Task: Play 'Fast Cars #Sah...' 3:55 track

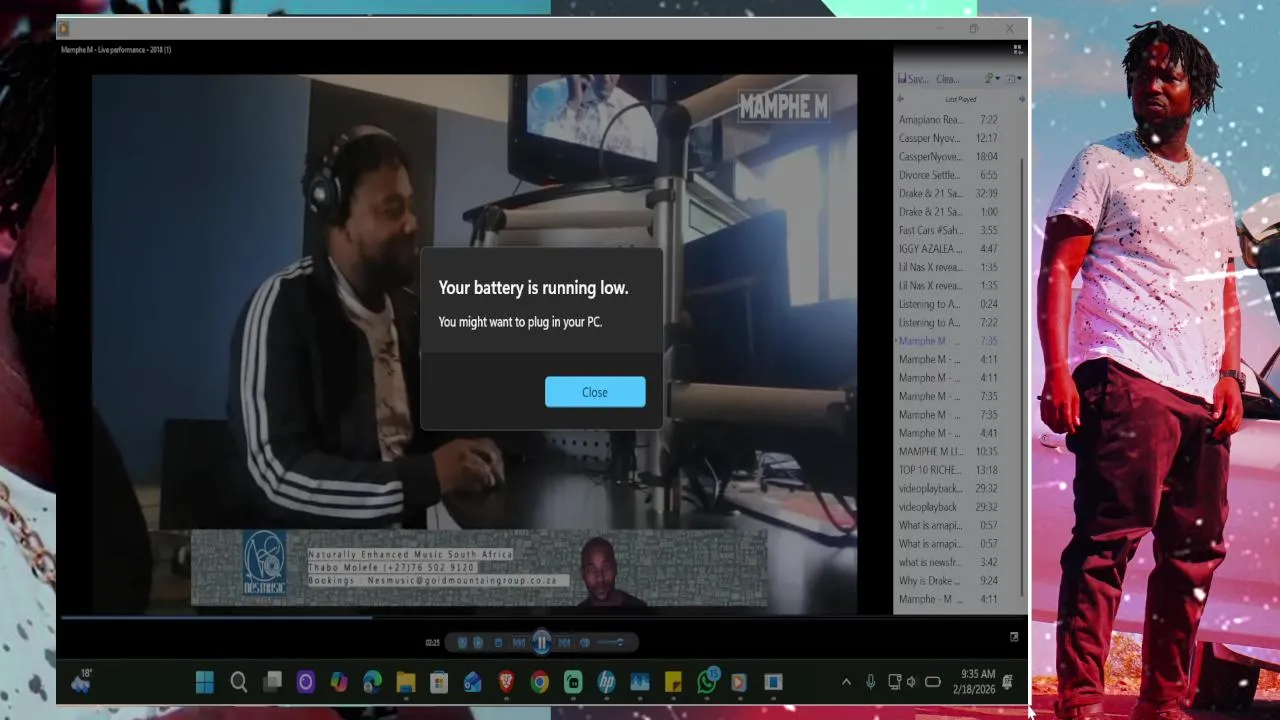Action: click(x=948, y=230)
